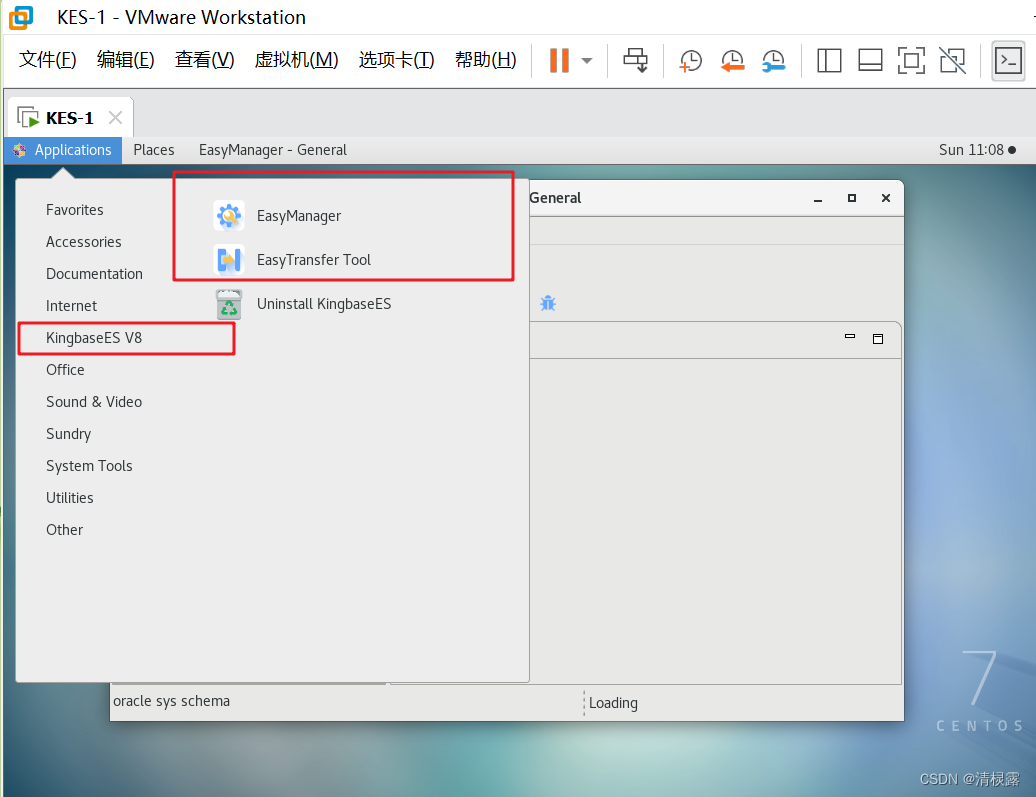Select the System Tools category
This screenshot has height=797, width=1036.
point(89,466)
